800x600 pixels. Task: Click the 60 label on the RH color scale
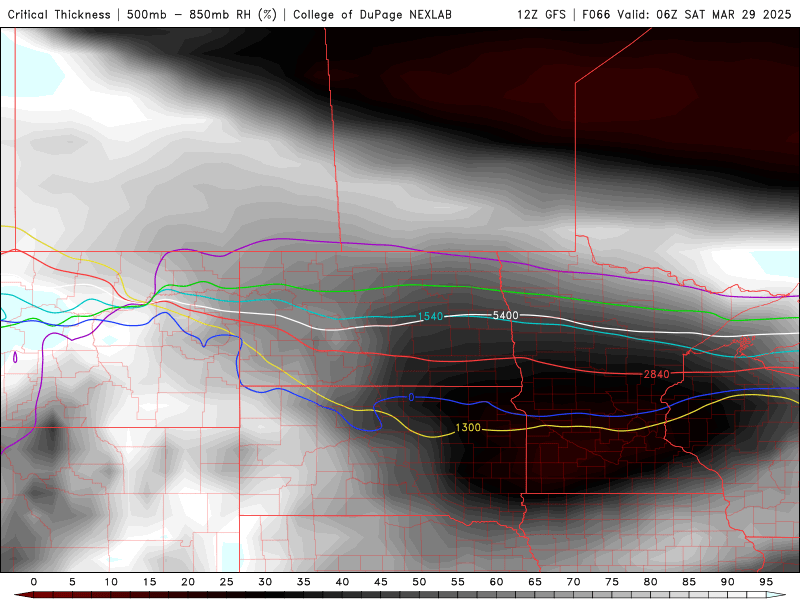coord(496,582)
